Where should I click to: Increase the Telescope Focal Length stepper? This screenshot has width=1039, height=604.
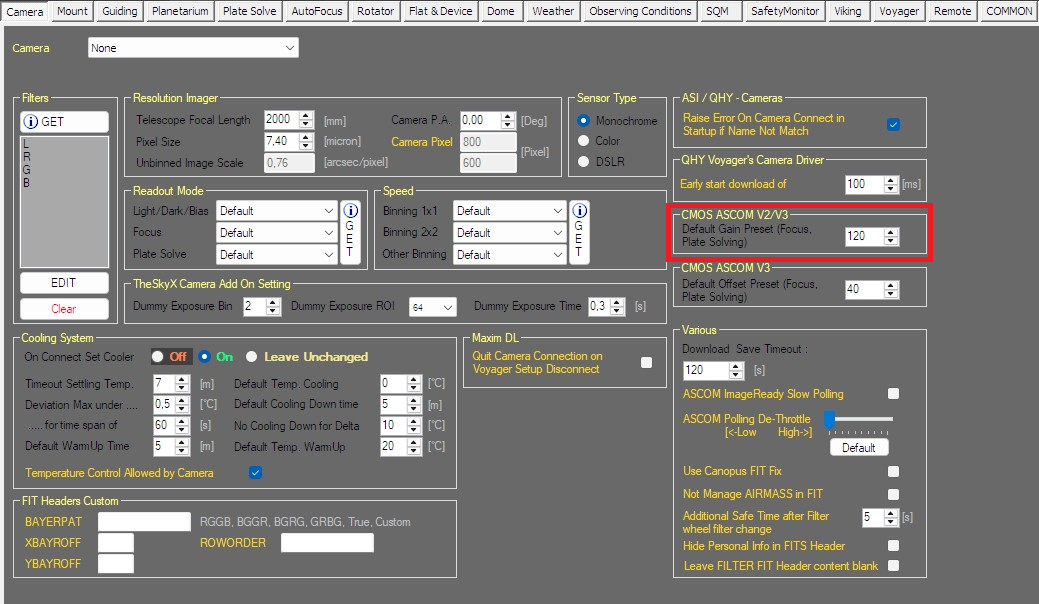pos(306,115)
